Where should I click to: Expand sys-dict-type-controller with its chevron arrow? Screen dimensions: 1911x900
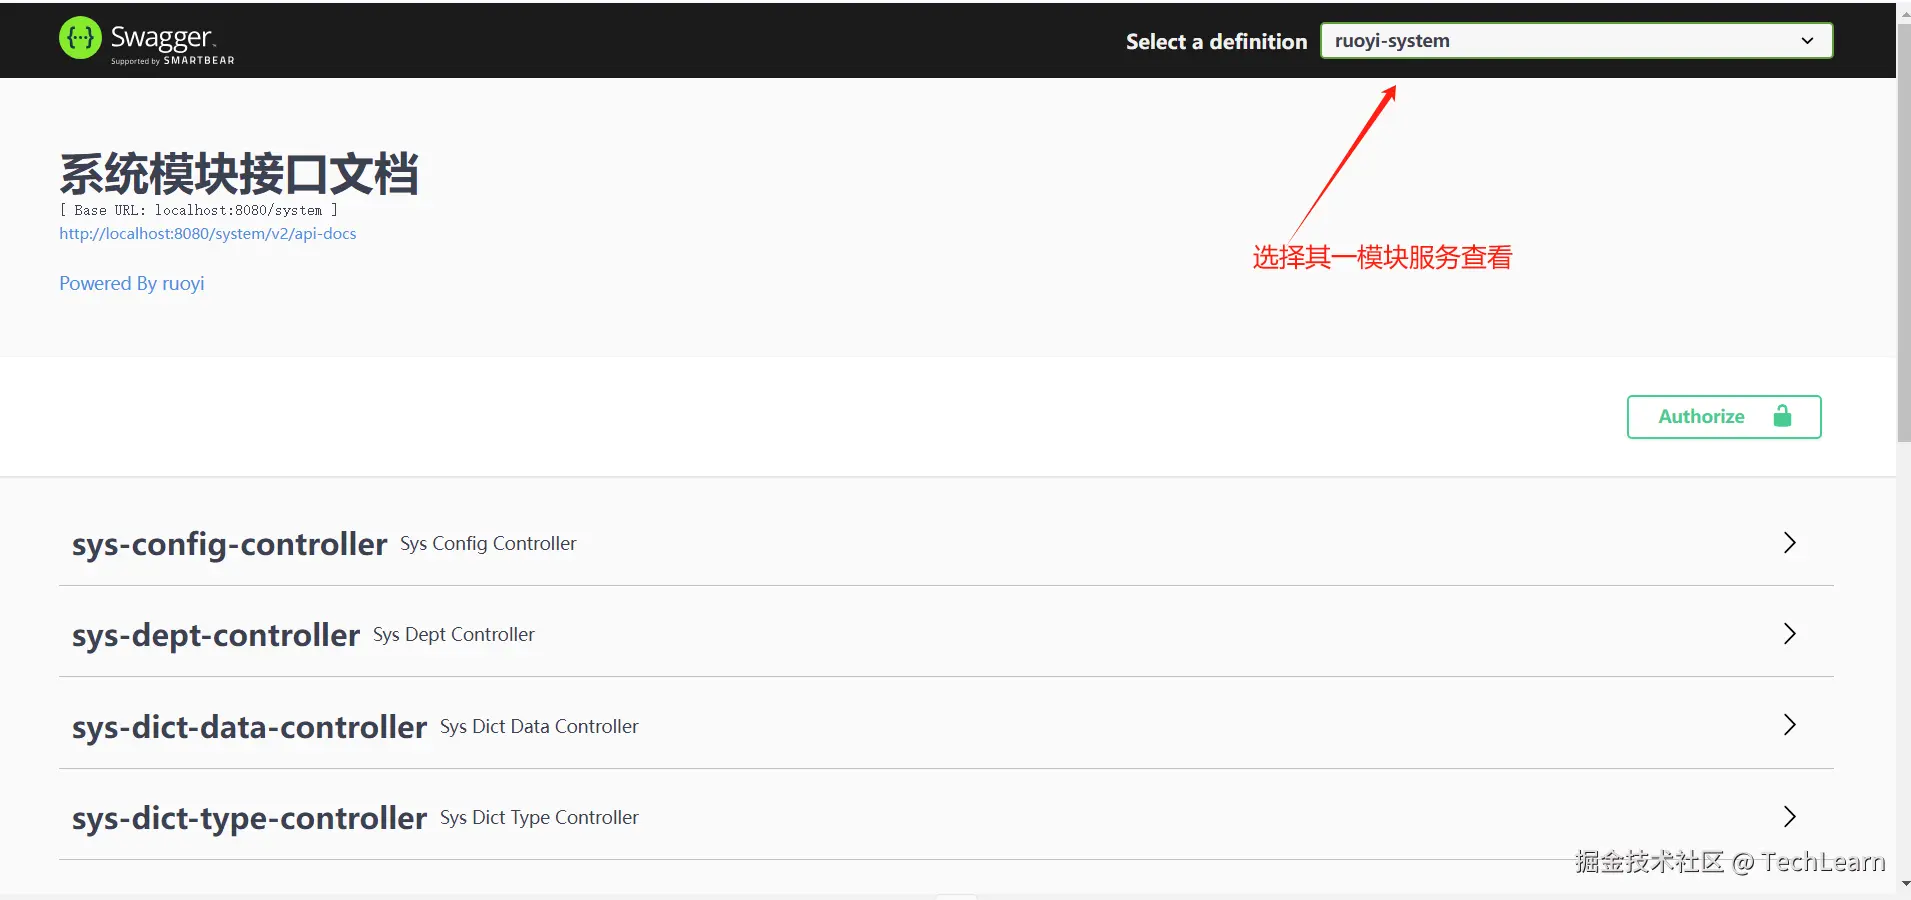click(1790, 816)
